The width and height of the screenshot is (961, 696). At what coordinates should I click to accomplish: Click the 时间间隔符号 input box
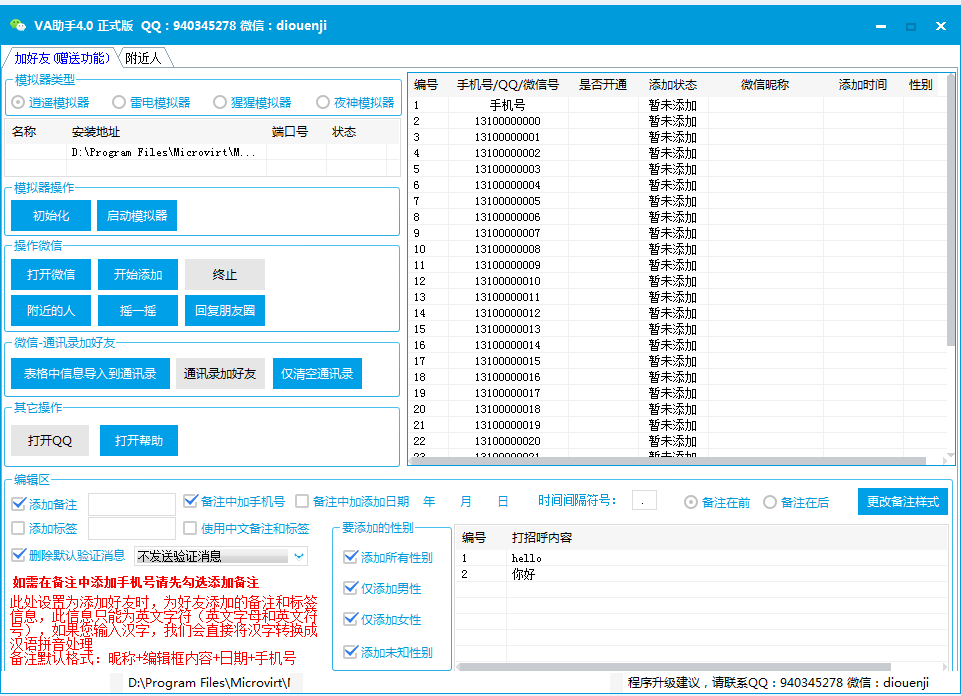[644, 501]
